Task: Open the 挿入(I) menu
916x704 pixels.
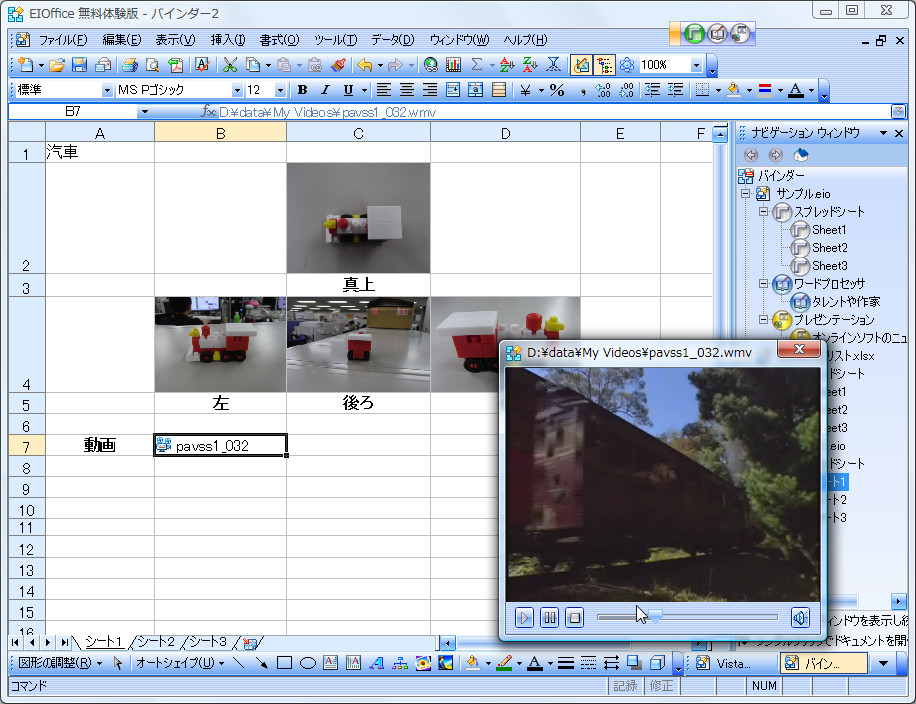Action: (228, 40)
